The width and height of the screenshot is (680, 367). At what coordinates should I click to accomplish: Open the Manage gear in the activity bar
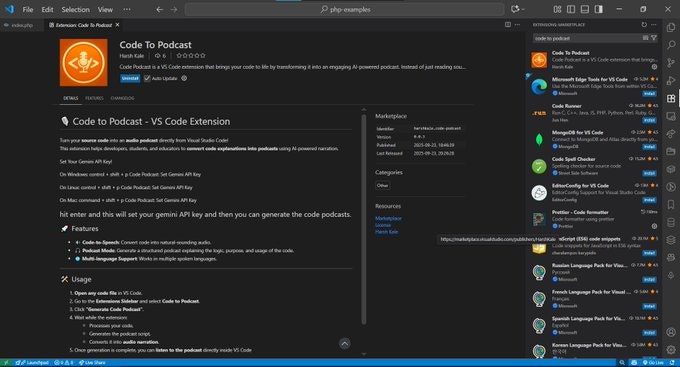click(x=671, y=350)
